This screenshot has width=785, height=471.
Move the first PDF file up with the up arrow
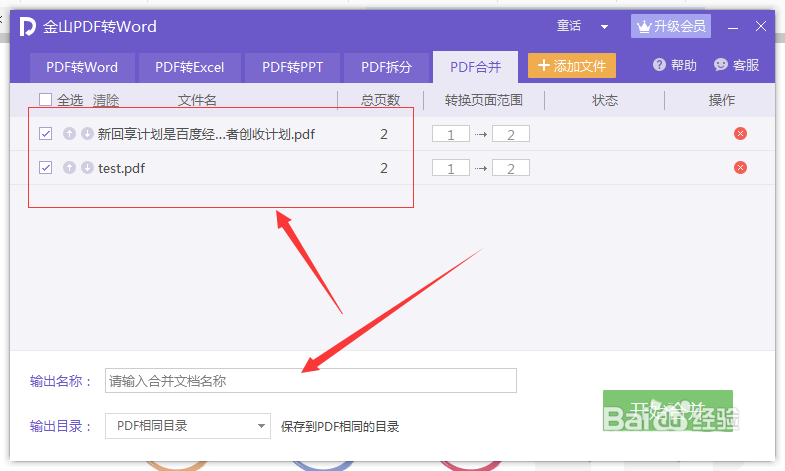click(x=69, y=134)
